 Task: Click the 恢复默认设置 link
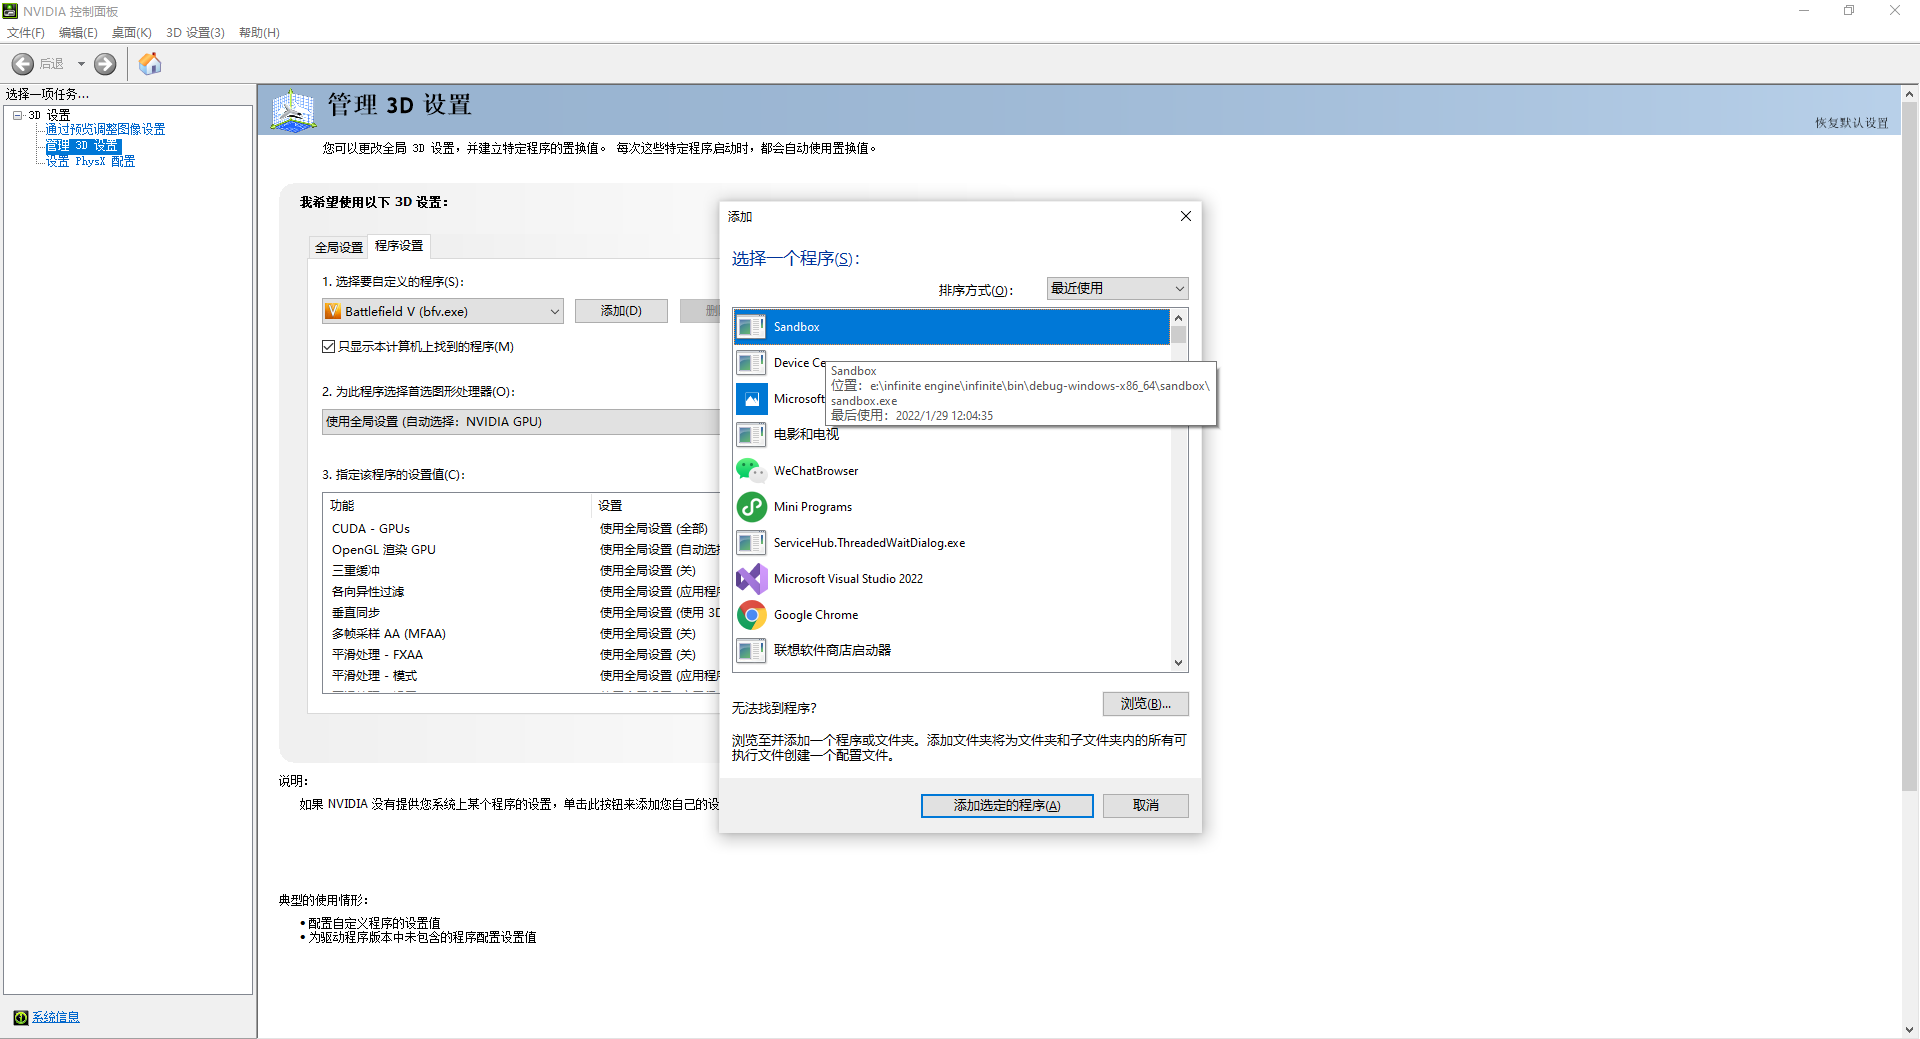1852,123
